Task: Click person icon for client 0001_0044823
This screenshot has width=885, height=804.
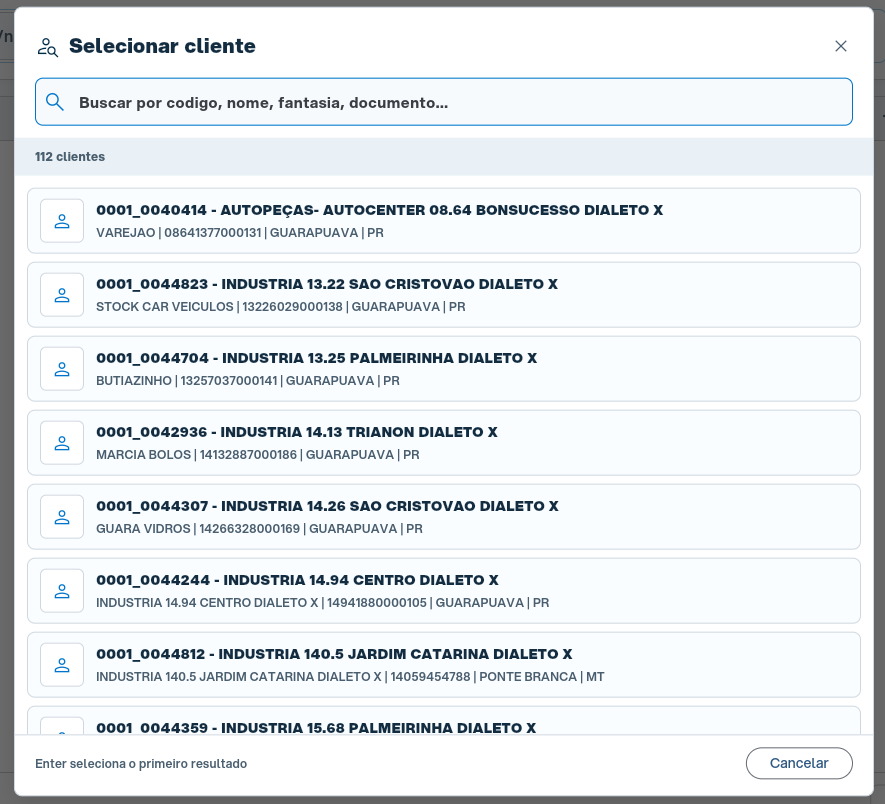Action: click(62, 295)
